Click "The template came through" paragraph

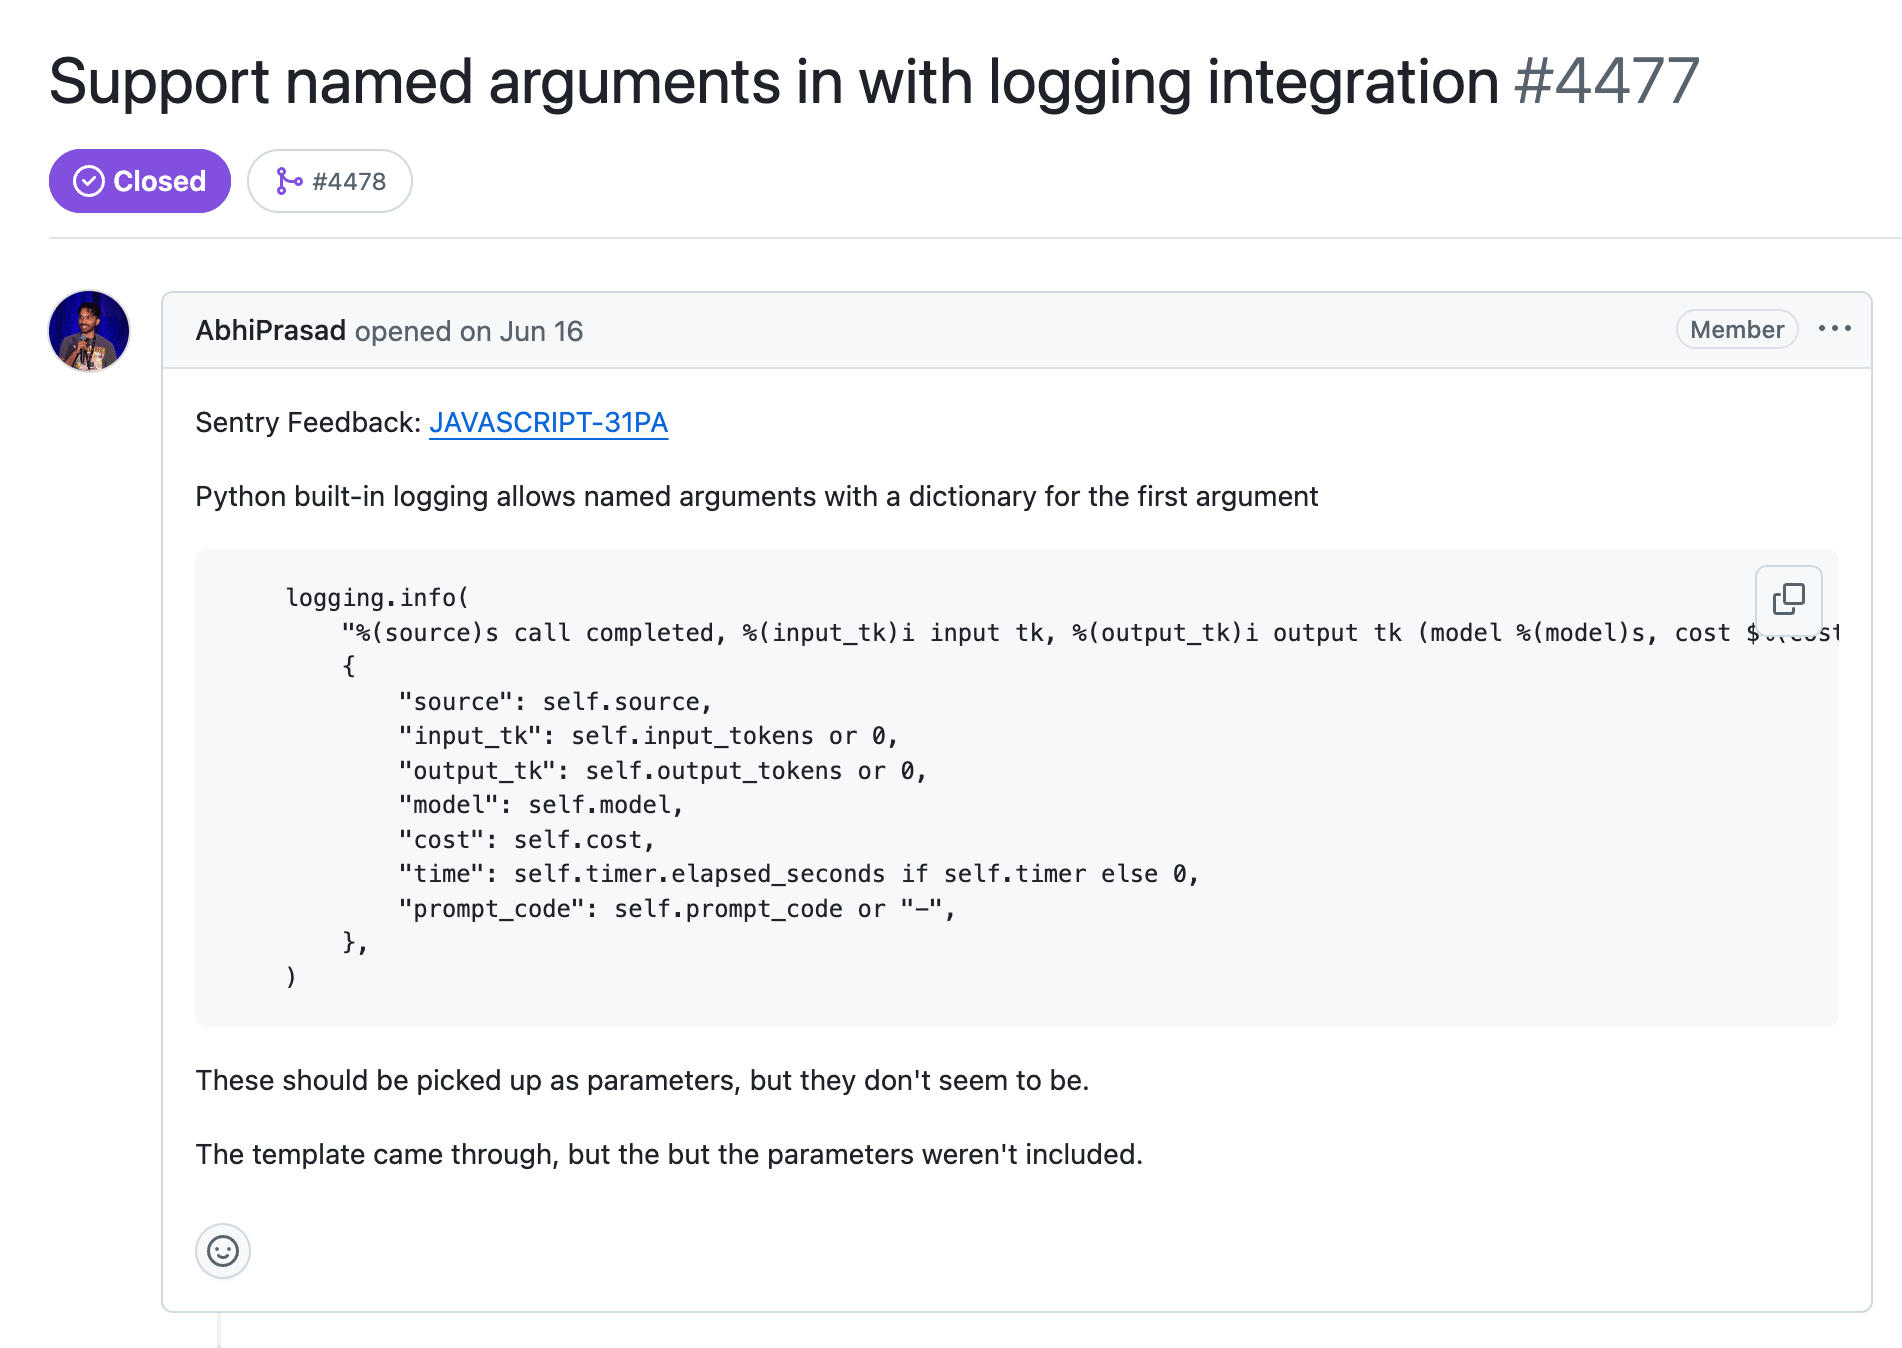click(x=668, y=1155)
